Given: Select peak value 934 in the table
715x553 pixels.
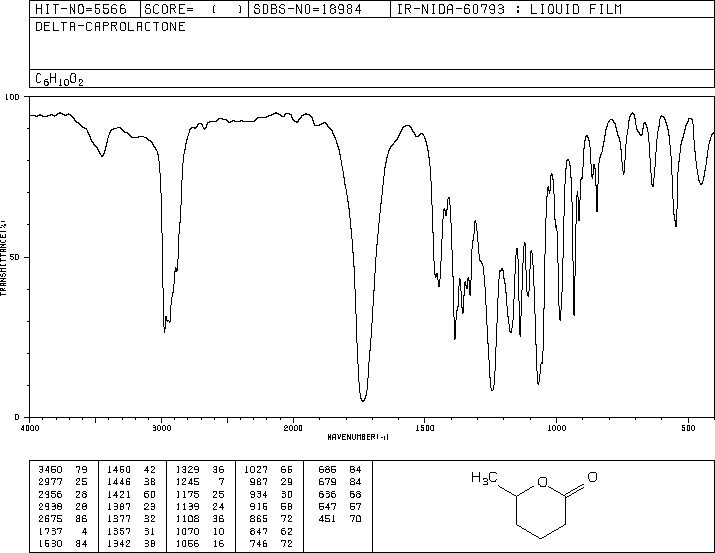Looking at the screenshot, I should click(x=259, y=494).
